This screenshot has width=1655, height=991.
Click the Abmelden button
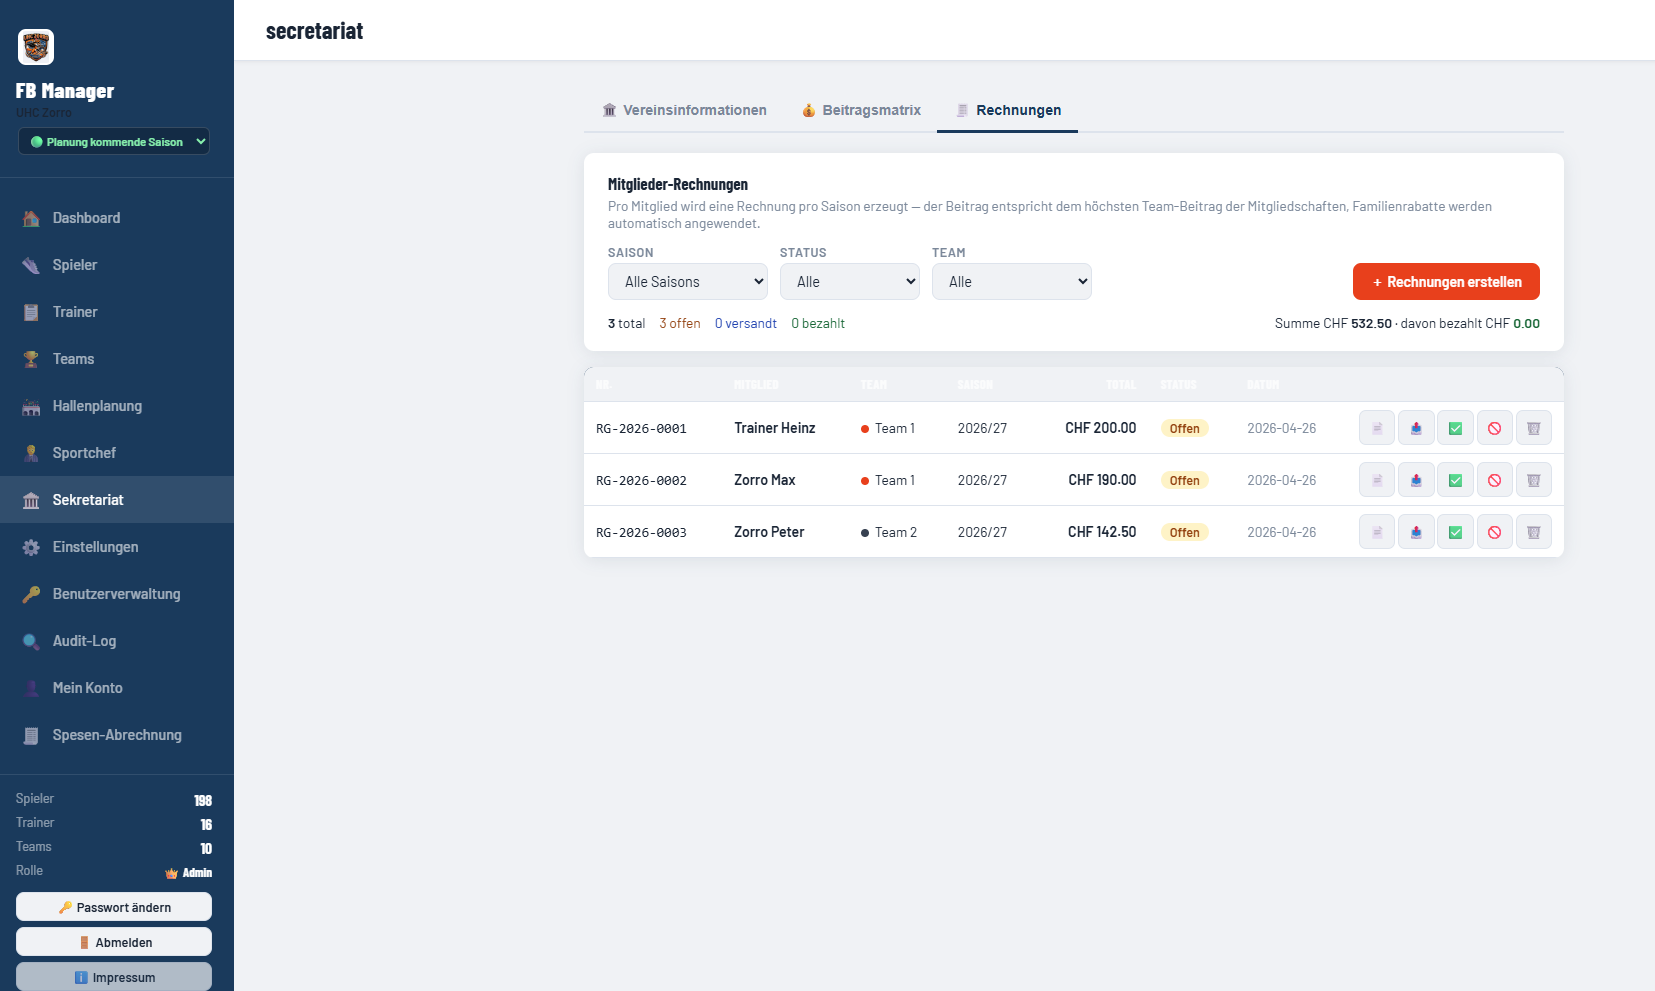pos(114,942)
